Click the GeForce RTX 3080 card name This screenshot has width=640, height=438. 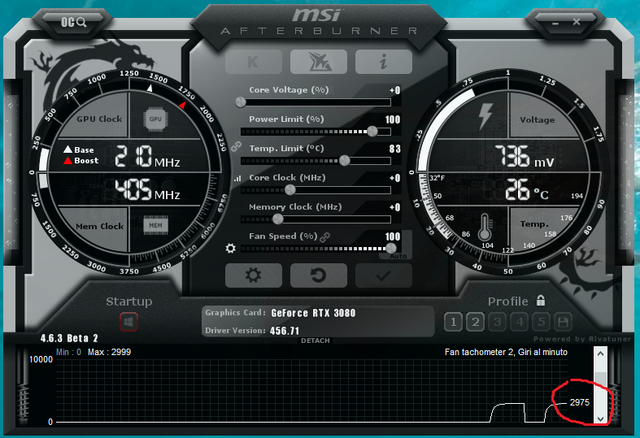tap(313, 313)
